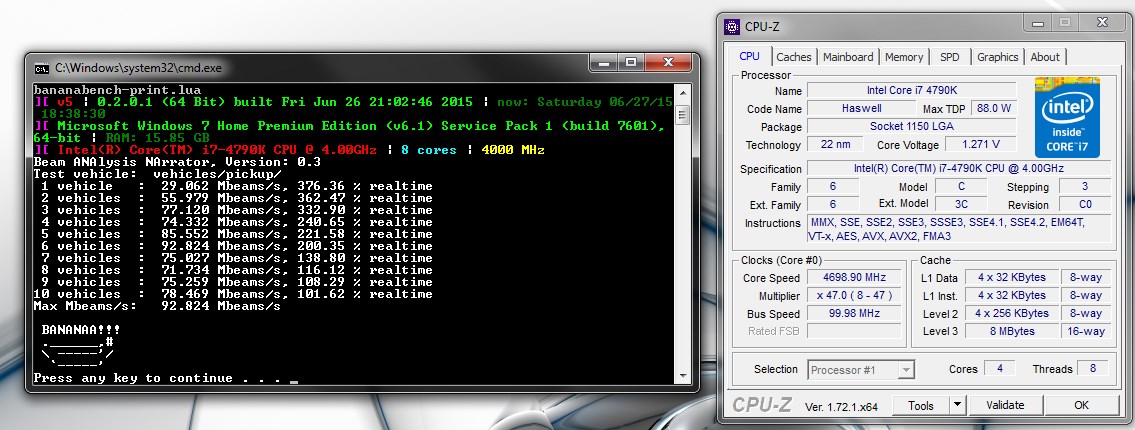Click the Intel Core i7 logo

coord(1069,117)
